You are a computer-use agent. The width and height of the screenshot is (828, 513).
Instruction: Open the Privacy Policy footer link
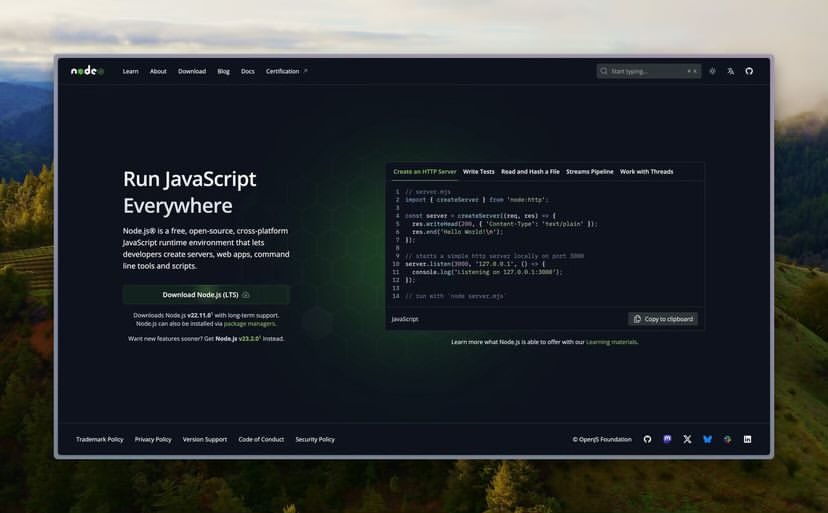153,440
